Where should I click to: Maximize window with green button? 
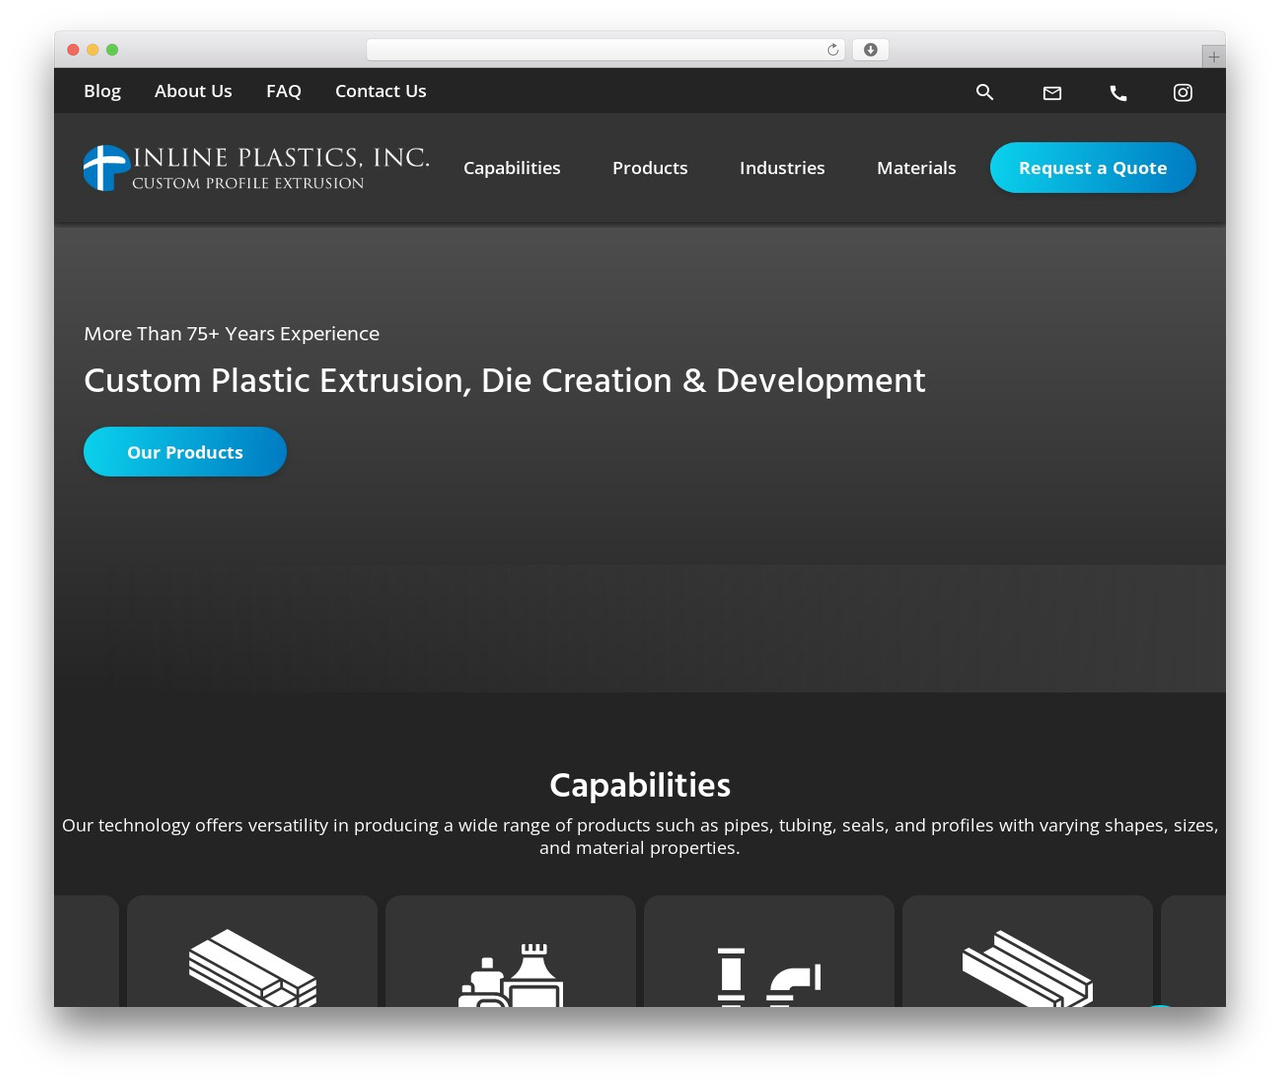(112, 50)
